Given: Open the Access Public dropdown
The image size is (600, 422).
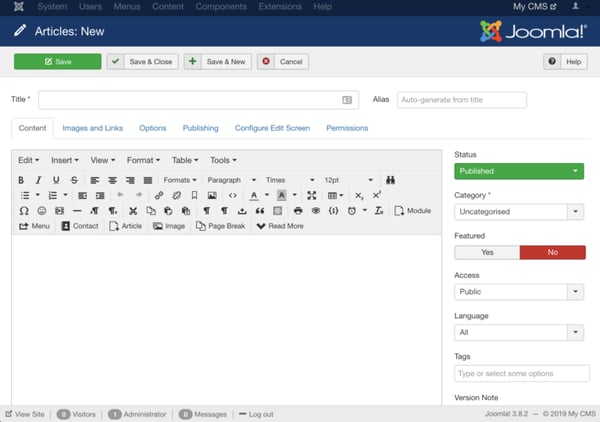Looking at the screenshot, I should 519,292.
